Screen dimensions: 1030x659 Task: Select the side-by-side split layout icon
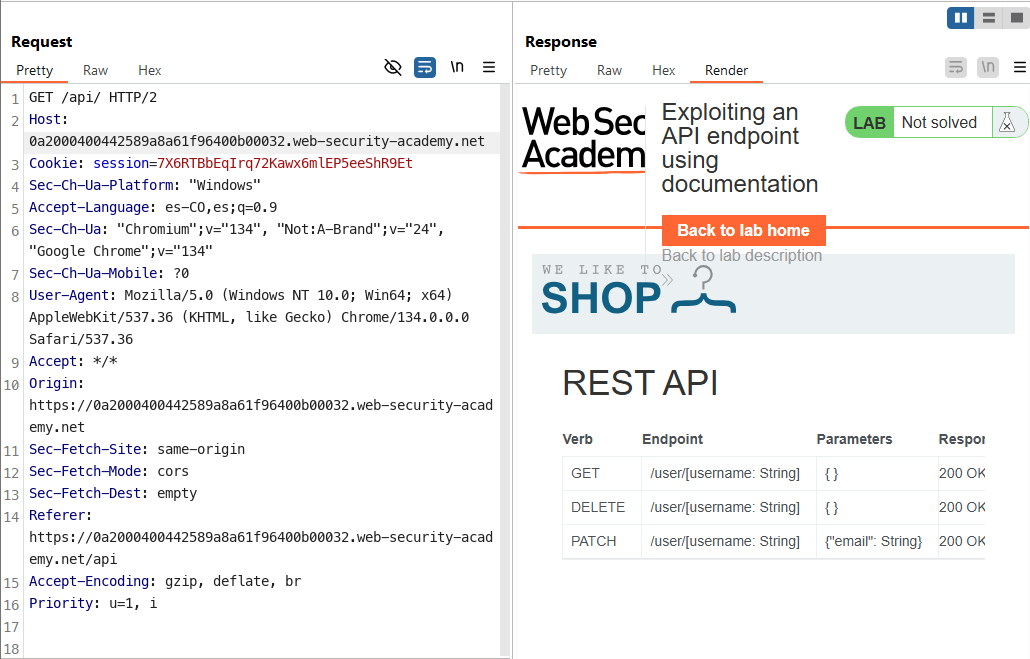click(961, 17)
